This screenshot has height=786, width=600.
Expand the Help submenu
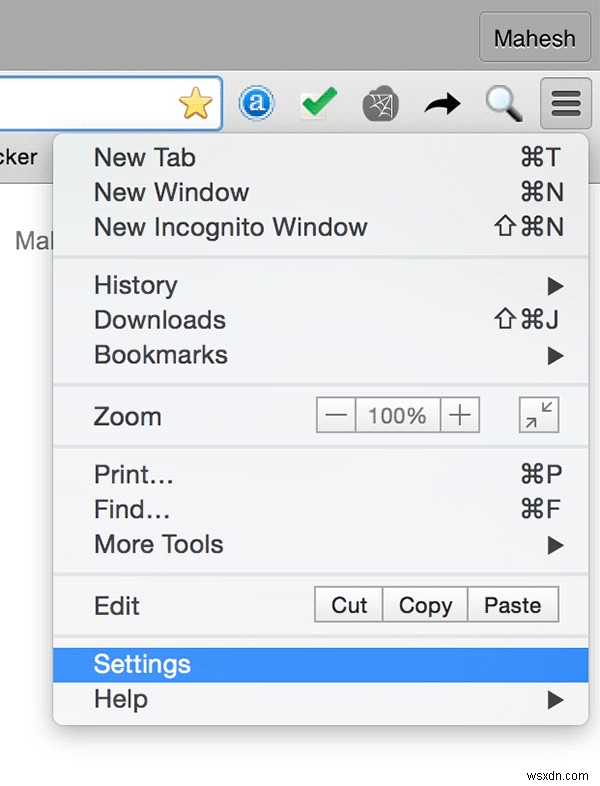point(320,700)
